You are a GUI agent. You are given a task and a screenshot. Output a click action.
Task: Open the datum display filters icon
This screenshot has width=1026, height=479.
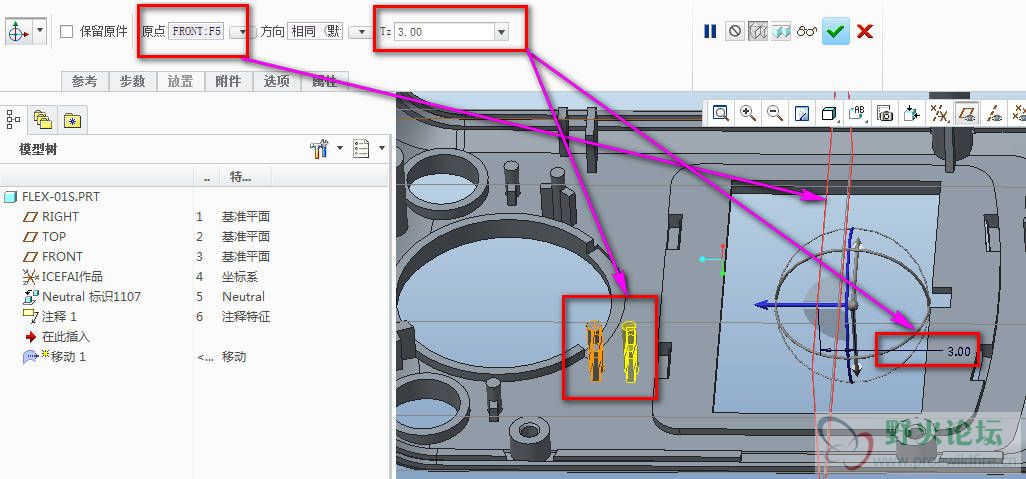click(x=940, y=114)
